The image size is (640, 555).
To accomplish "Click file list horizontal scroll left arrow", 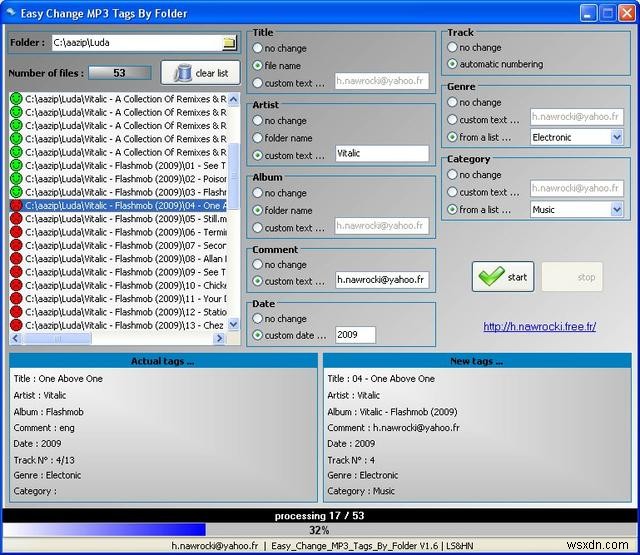I will point(16,338).
